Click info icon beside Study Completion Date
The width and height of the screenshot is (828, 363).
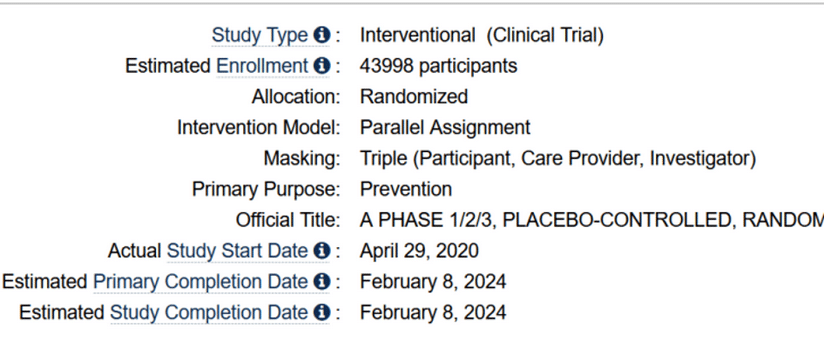coord(322,312)
